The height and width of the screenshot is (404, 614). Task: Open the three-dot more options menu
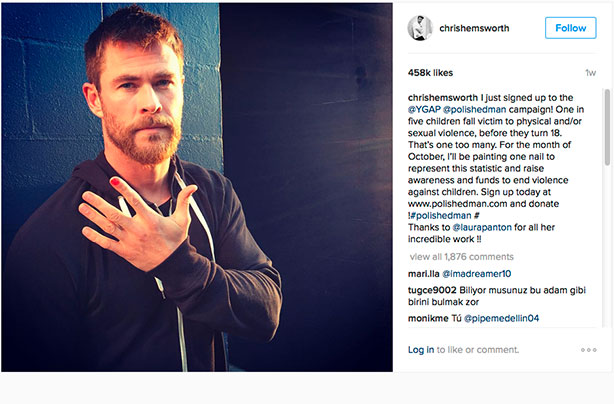coord(589,350)
